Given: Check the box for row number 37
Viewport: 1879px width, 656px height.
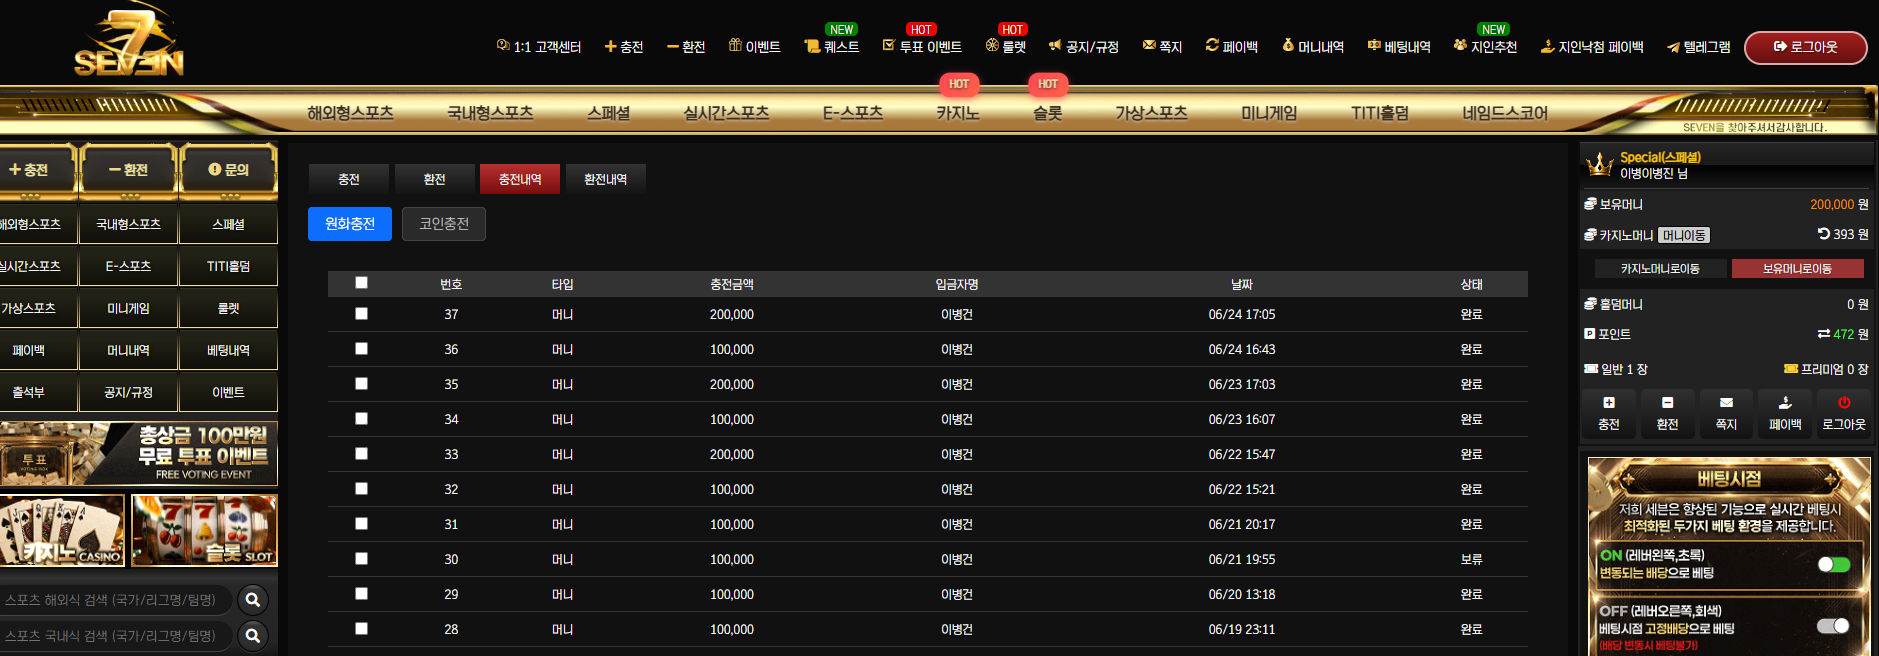Looking at the screenshot, I should click(361, 313).
